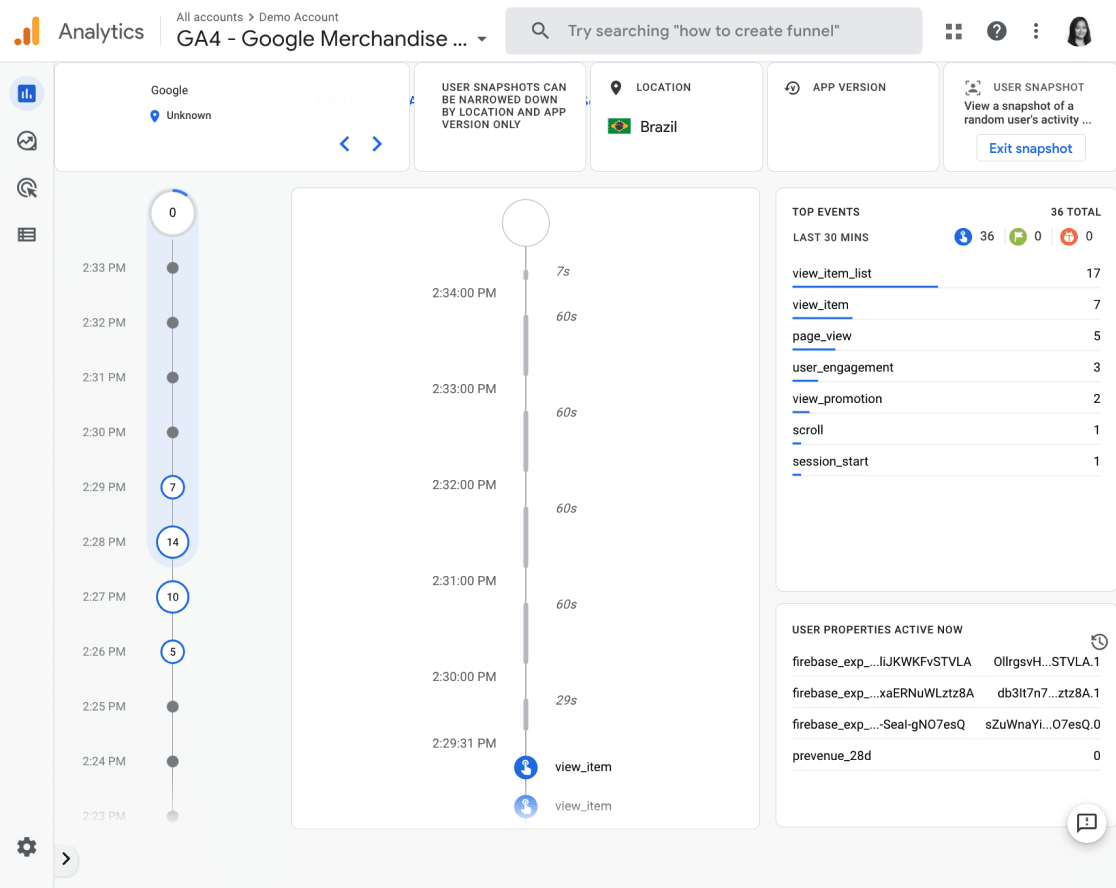The width and height of the screenshot is (1116, 888).
Task: Open the Explore sidebar icon
Action: pos(27,141)
